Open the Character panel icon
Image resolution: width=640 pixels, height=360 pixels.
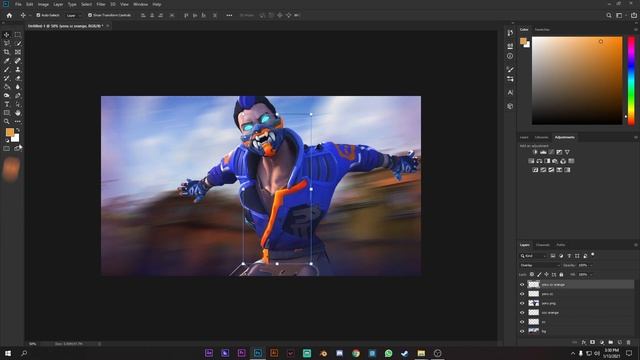pyautogui.click(x=510, y=93)
